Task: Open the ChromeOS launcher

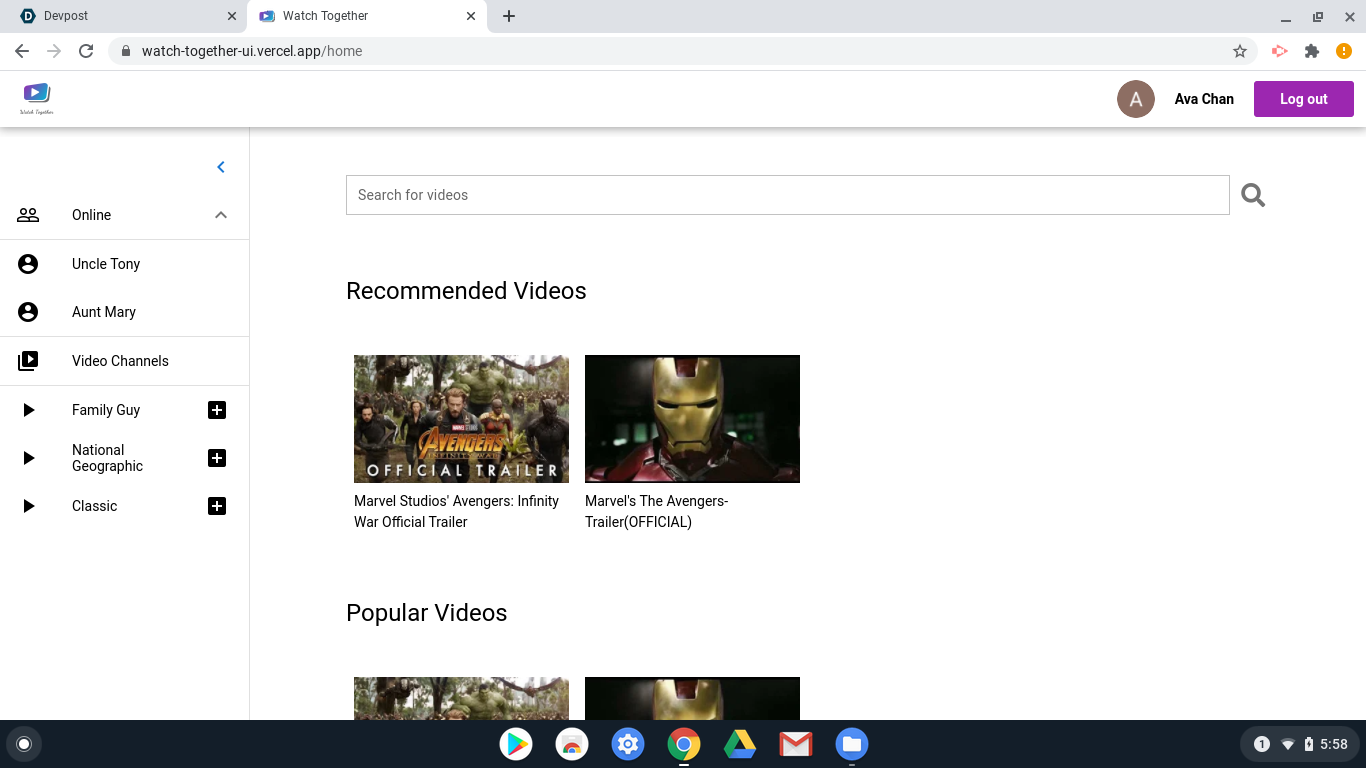Action: point(24,744)
